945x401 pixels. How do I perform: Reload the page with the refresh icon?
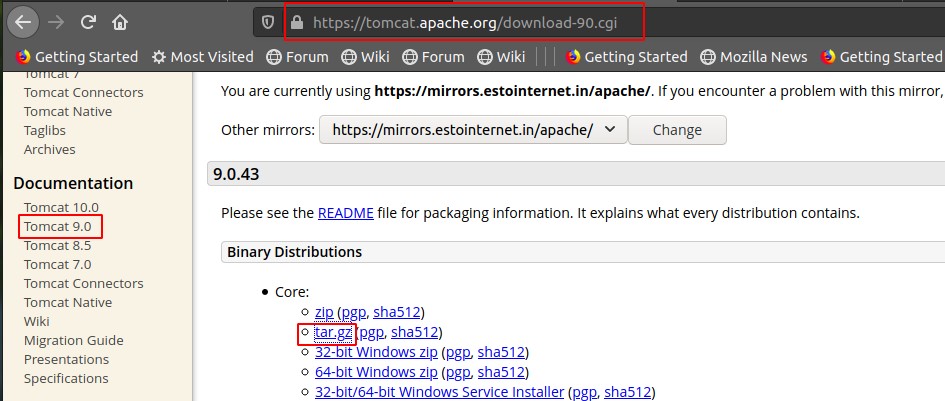point(89,21)
